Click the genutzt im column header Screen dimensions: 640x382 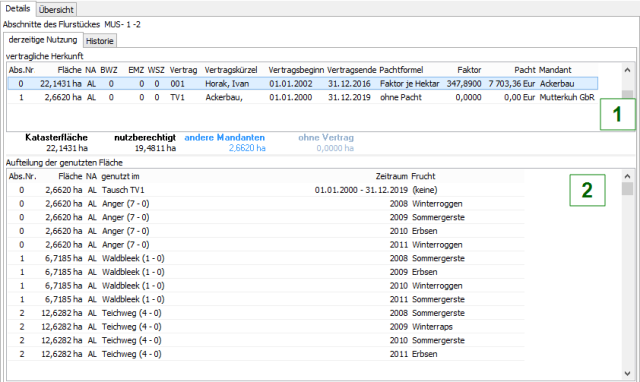click(x=120, y=176)
